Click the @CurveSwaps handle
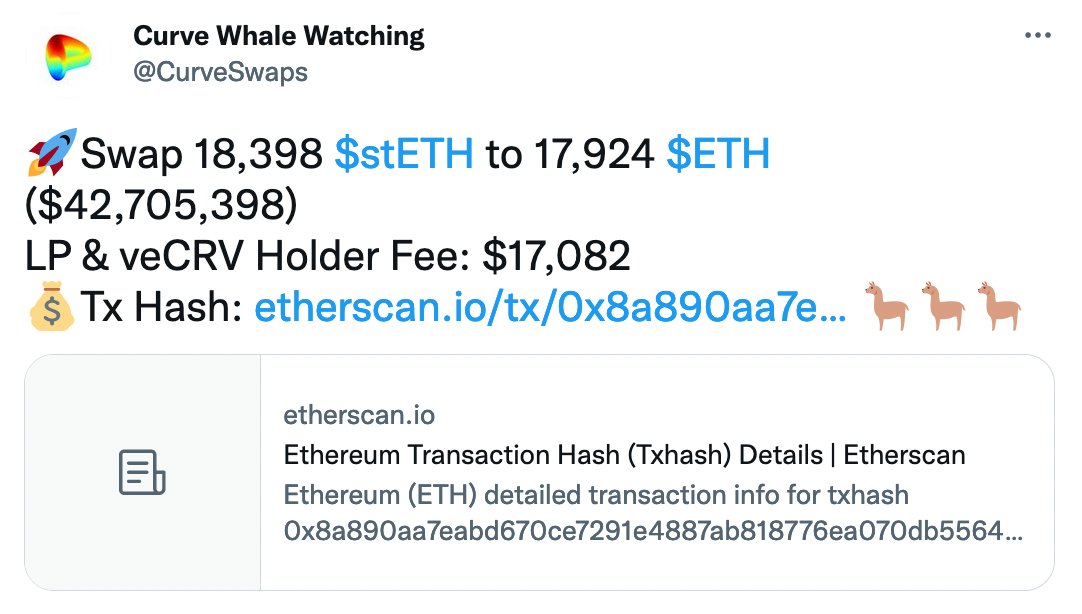This screenshot has height=614, width=1082. [x=220, y=72]
